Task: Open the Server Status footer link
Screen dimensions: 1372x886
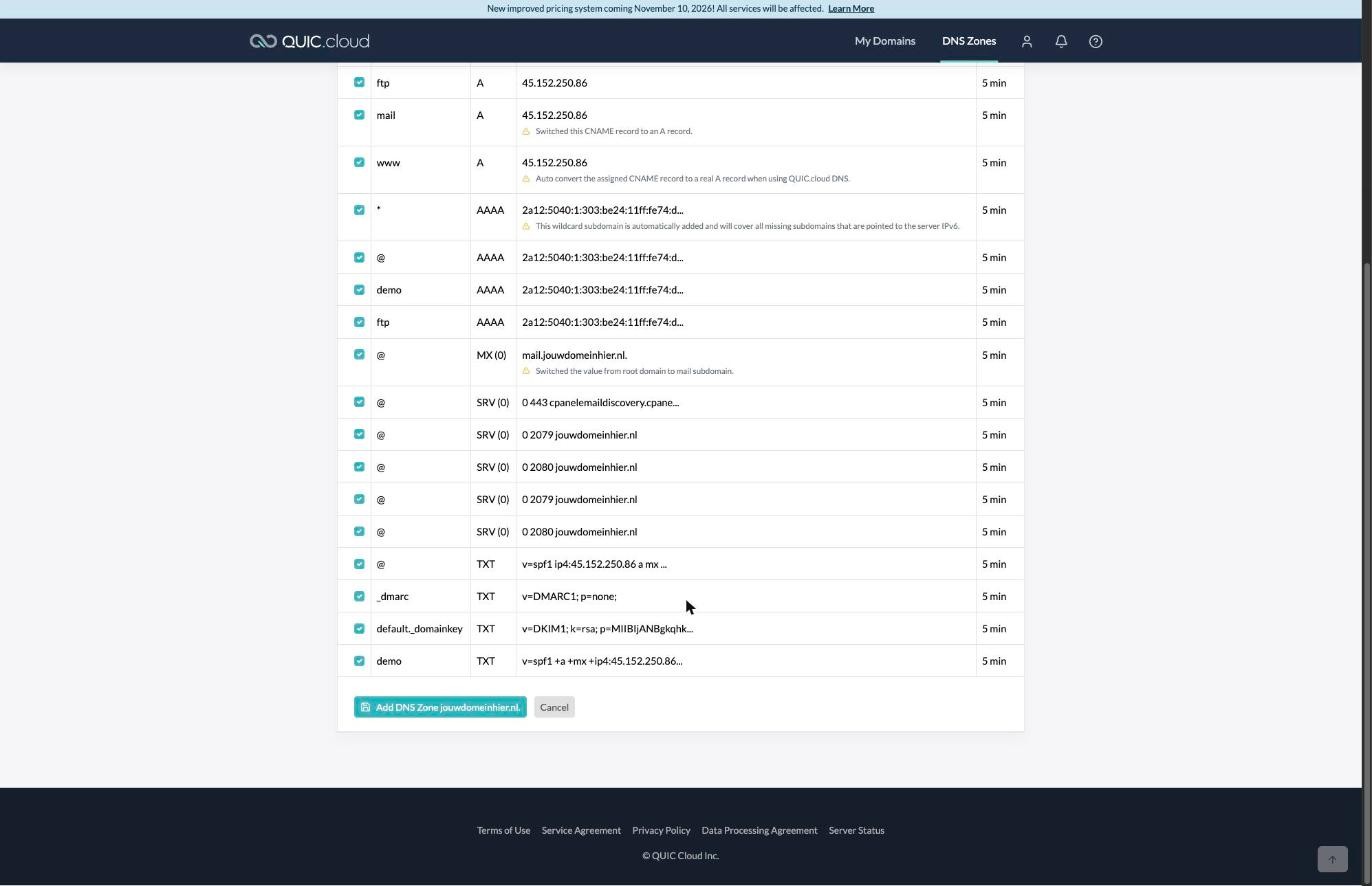Action: click(856, 830)
